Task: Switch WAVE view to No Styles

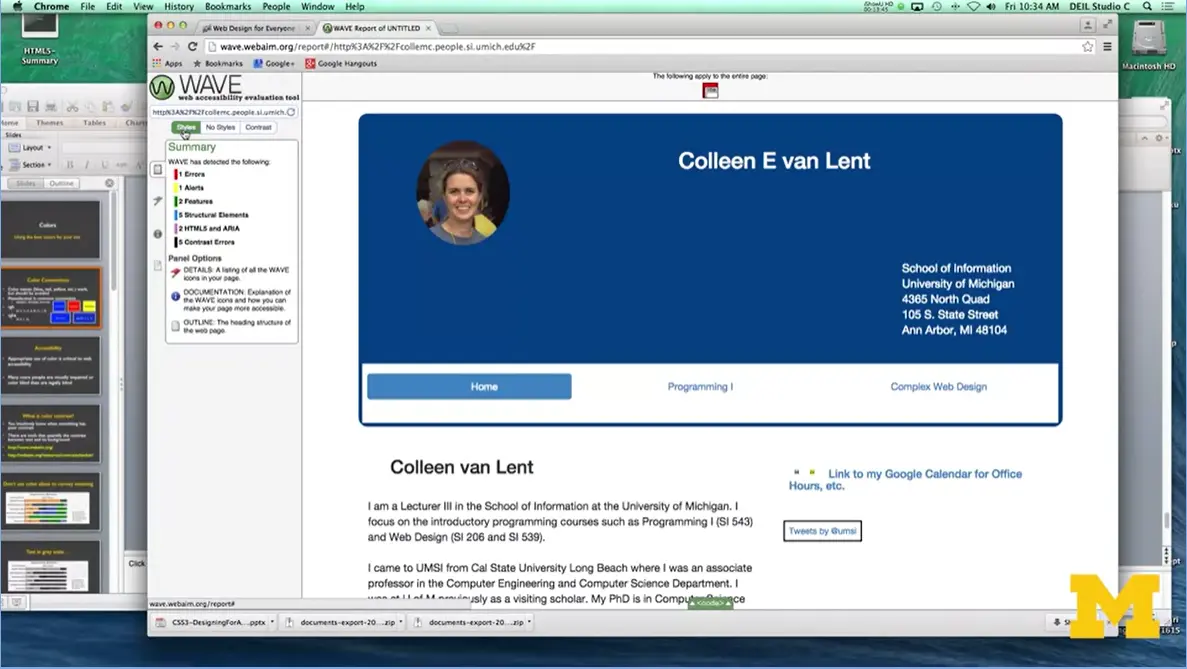Action: click(x=220, y=127)
